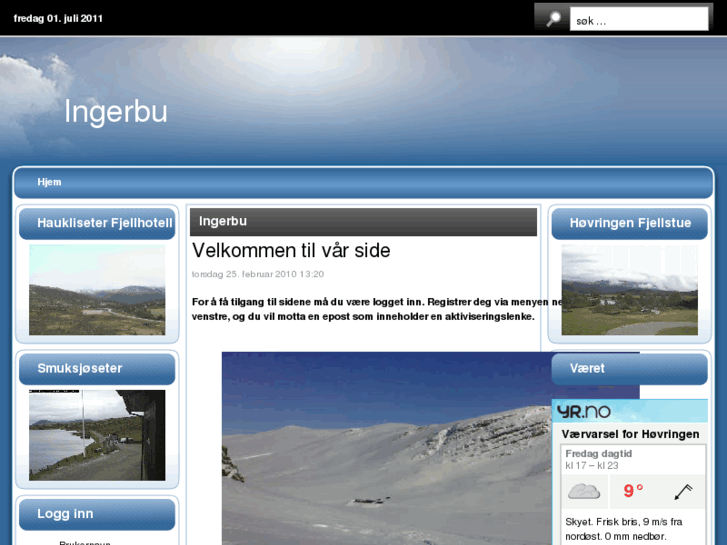Image resolution: width=727 pixels, height=545 pixels.
Task: Click the wind direction arrow icon
Action: point(683,492)
